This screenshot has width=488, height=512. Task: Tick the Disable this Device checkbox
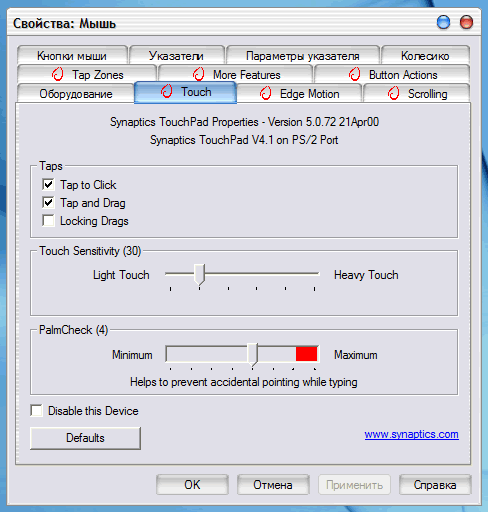36,410
